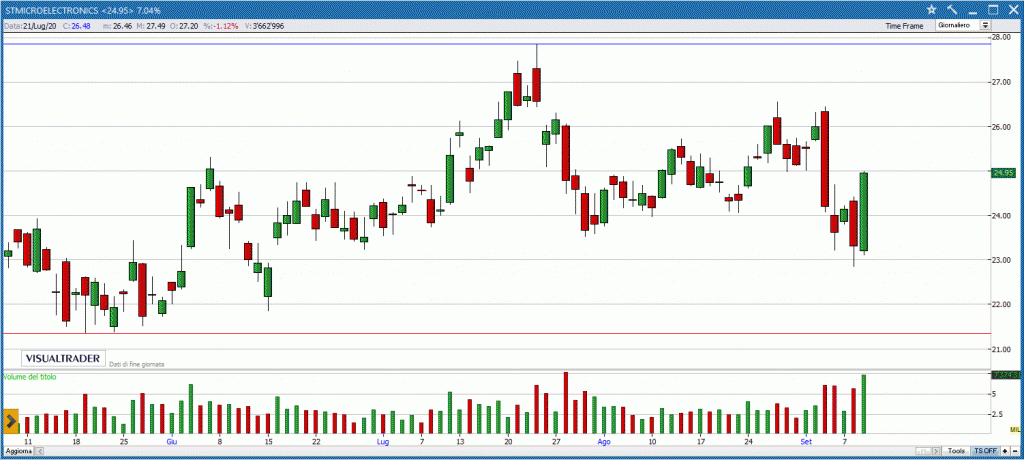
Task: Click the Time Frame dropdown arrow button
Action: tap(985, 25)
